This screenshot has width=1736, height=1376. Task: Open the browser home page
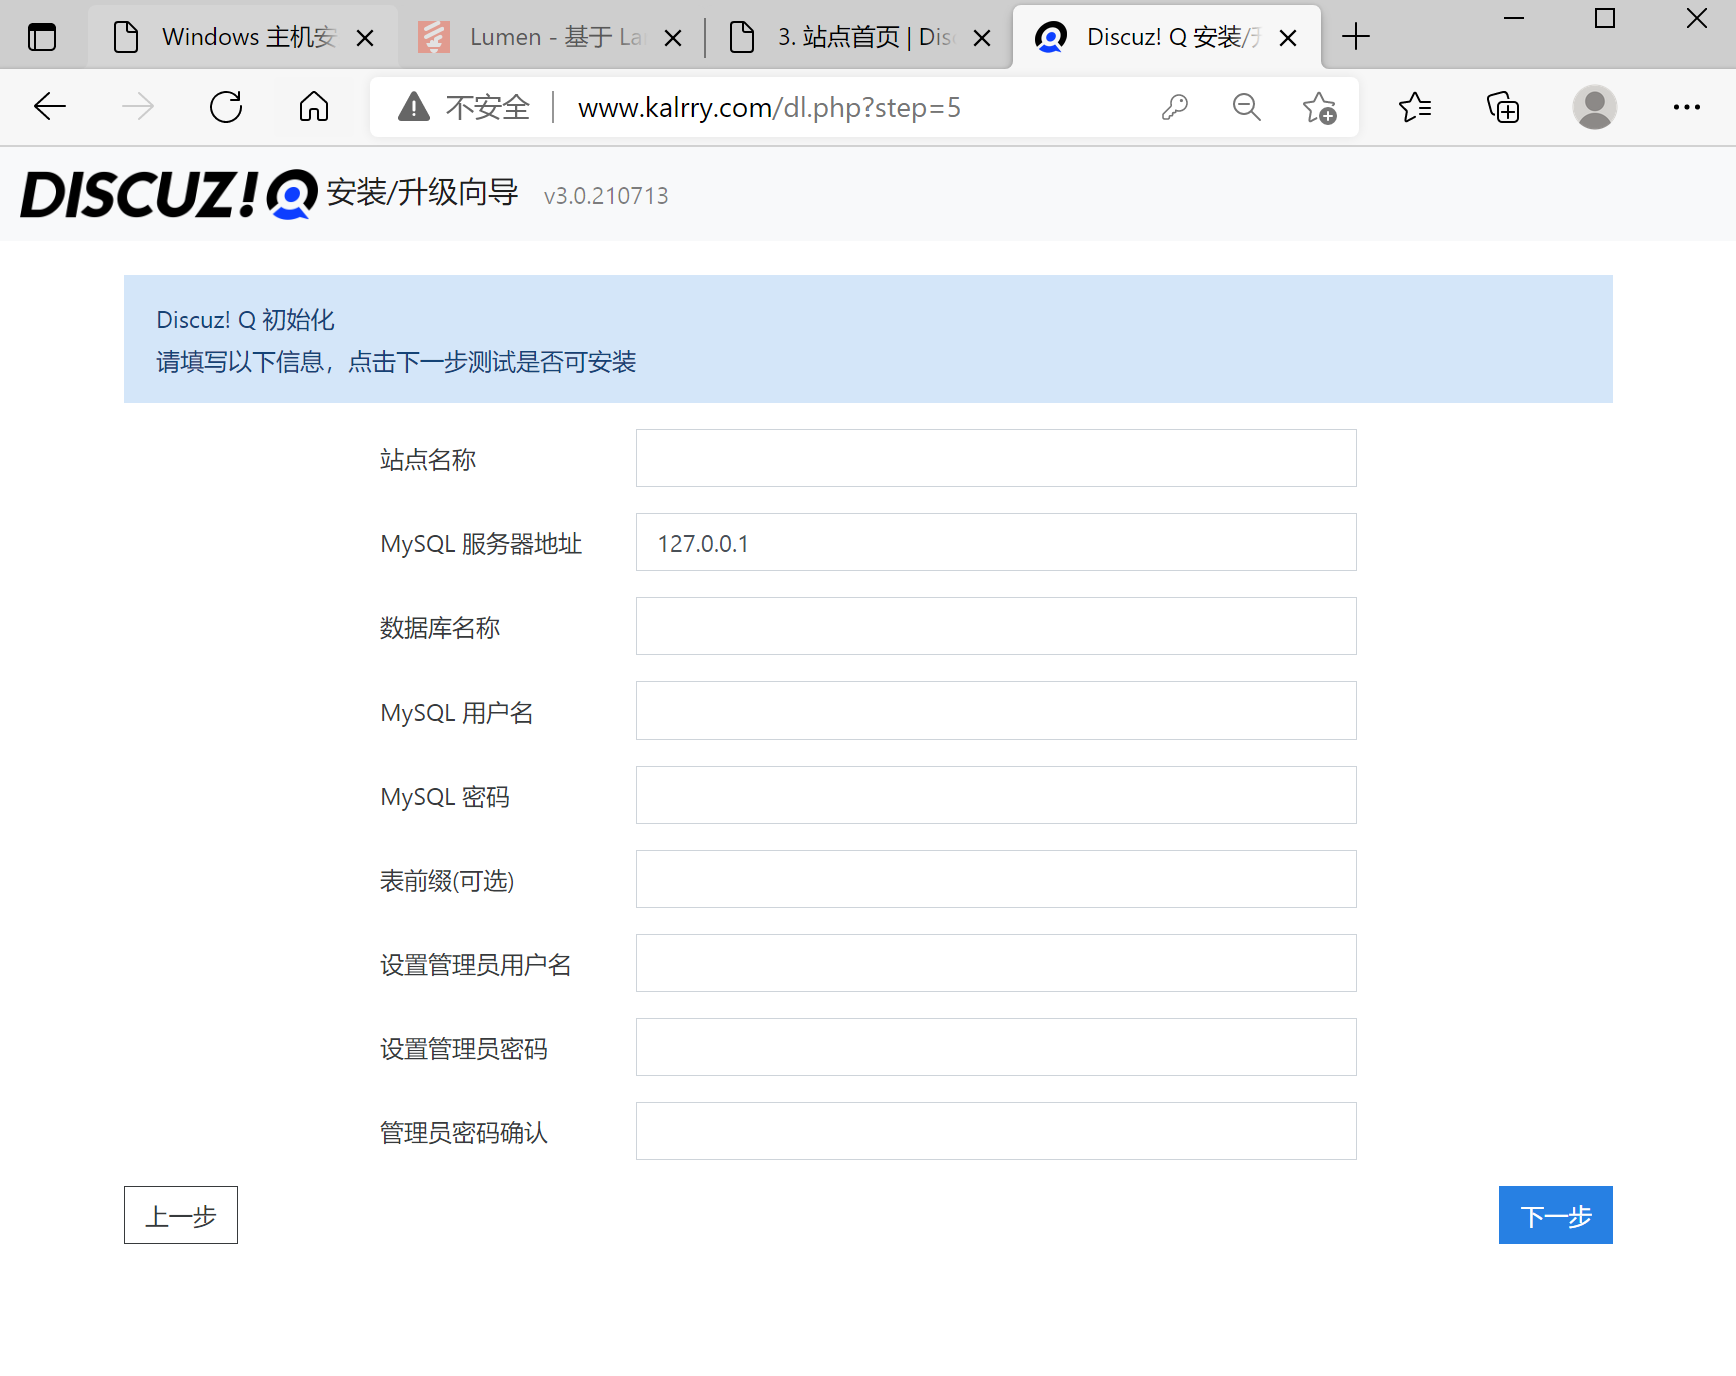[313, 107]
